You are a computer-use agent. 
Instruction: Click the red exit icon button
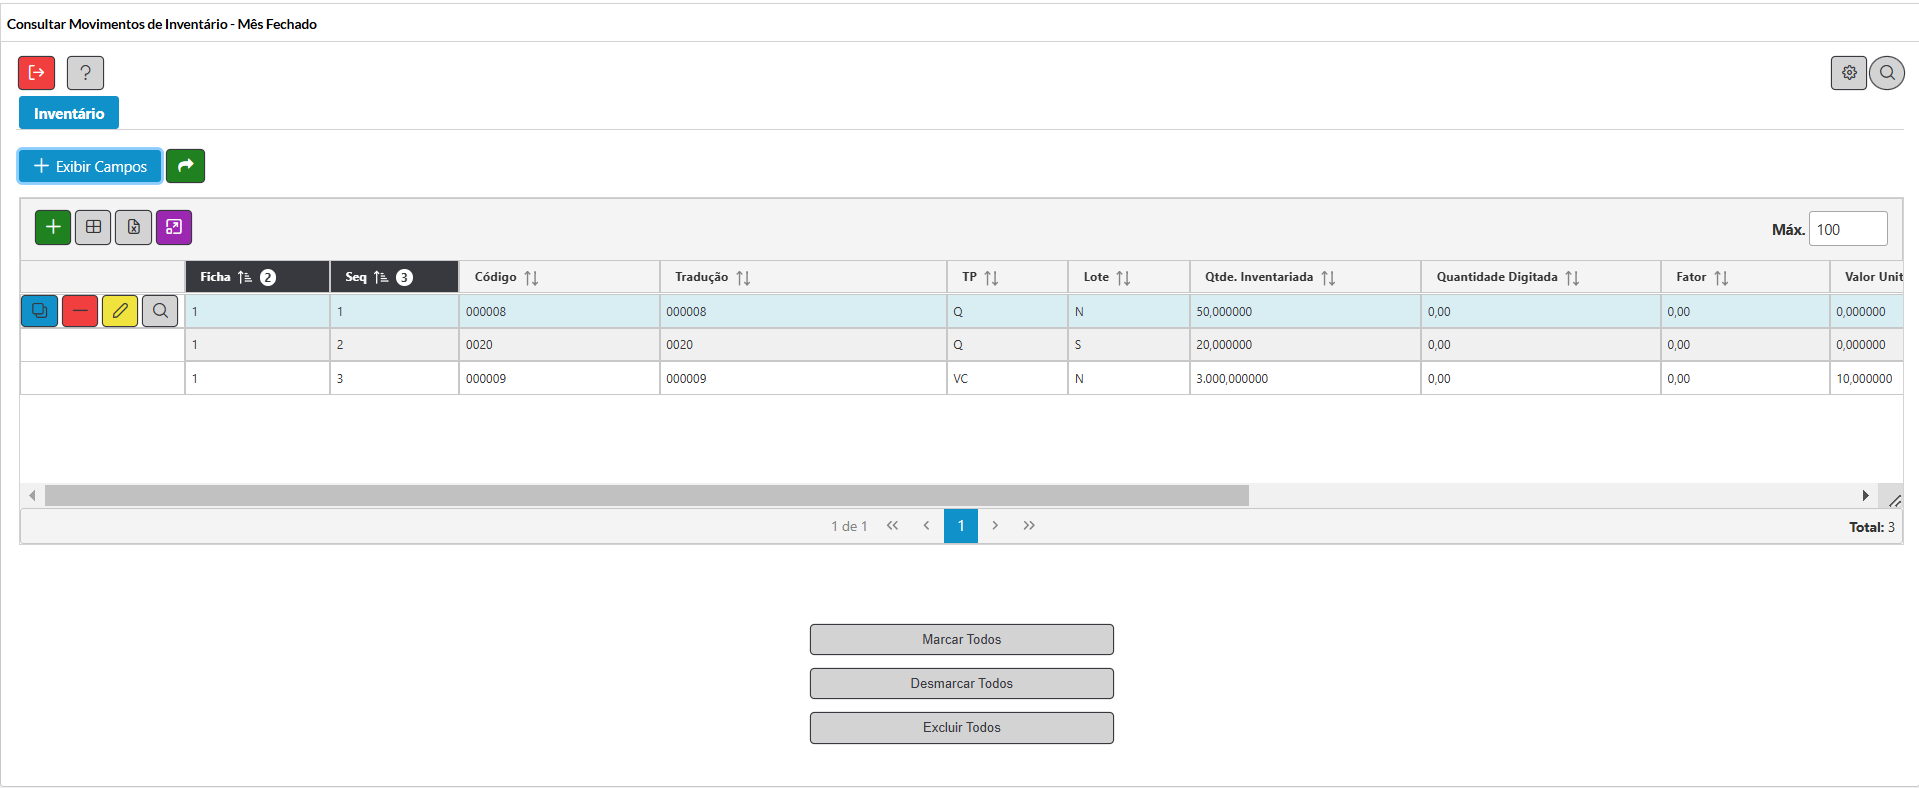[x=36, y=73]
